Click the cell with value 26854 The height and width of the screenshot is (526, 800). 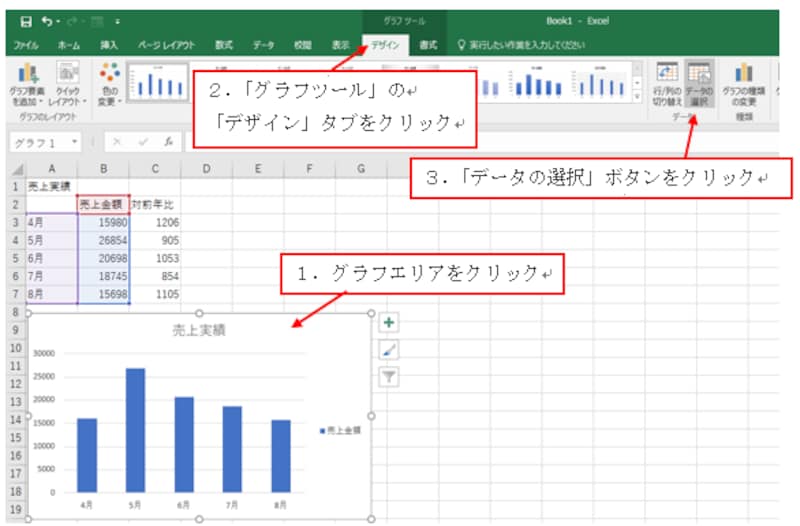(104, 240)
